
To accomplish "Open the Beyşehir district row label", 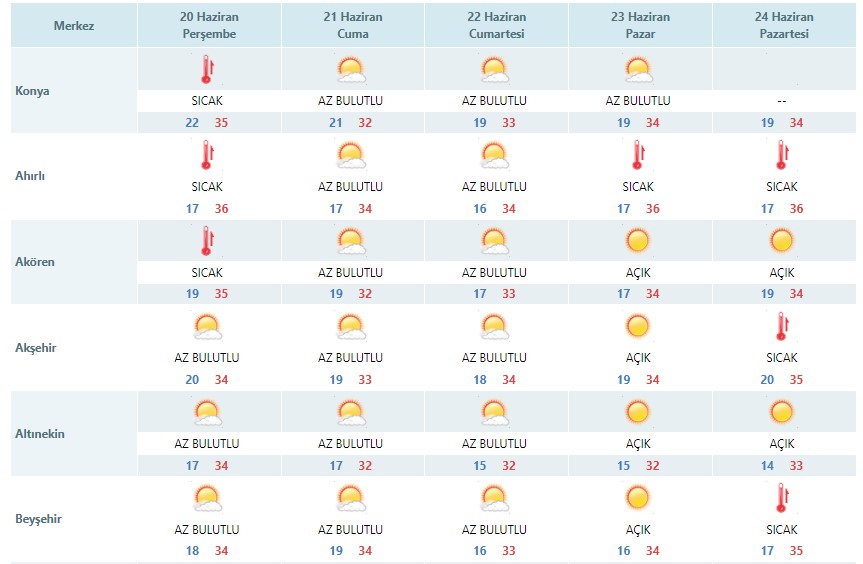I will click(x=38, y=519).
